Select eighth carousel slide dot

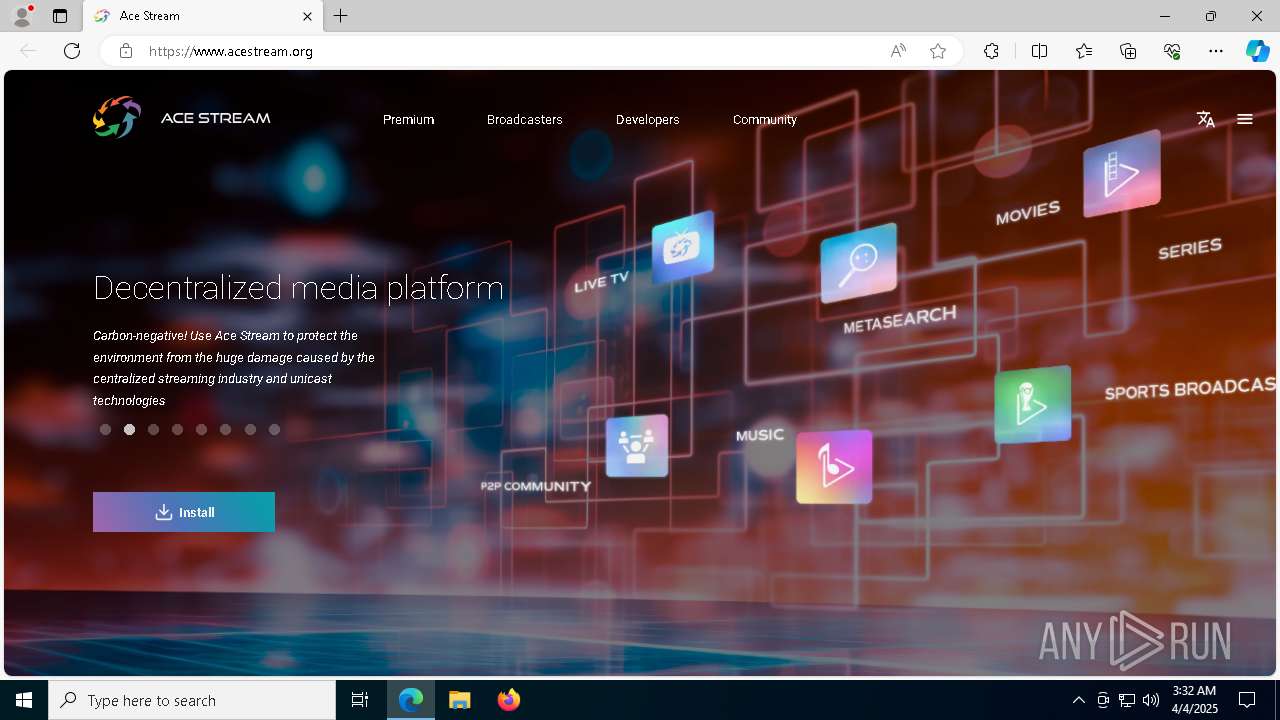pos(274,430)
